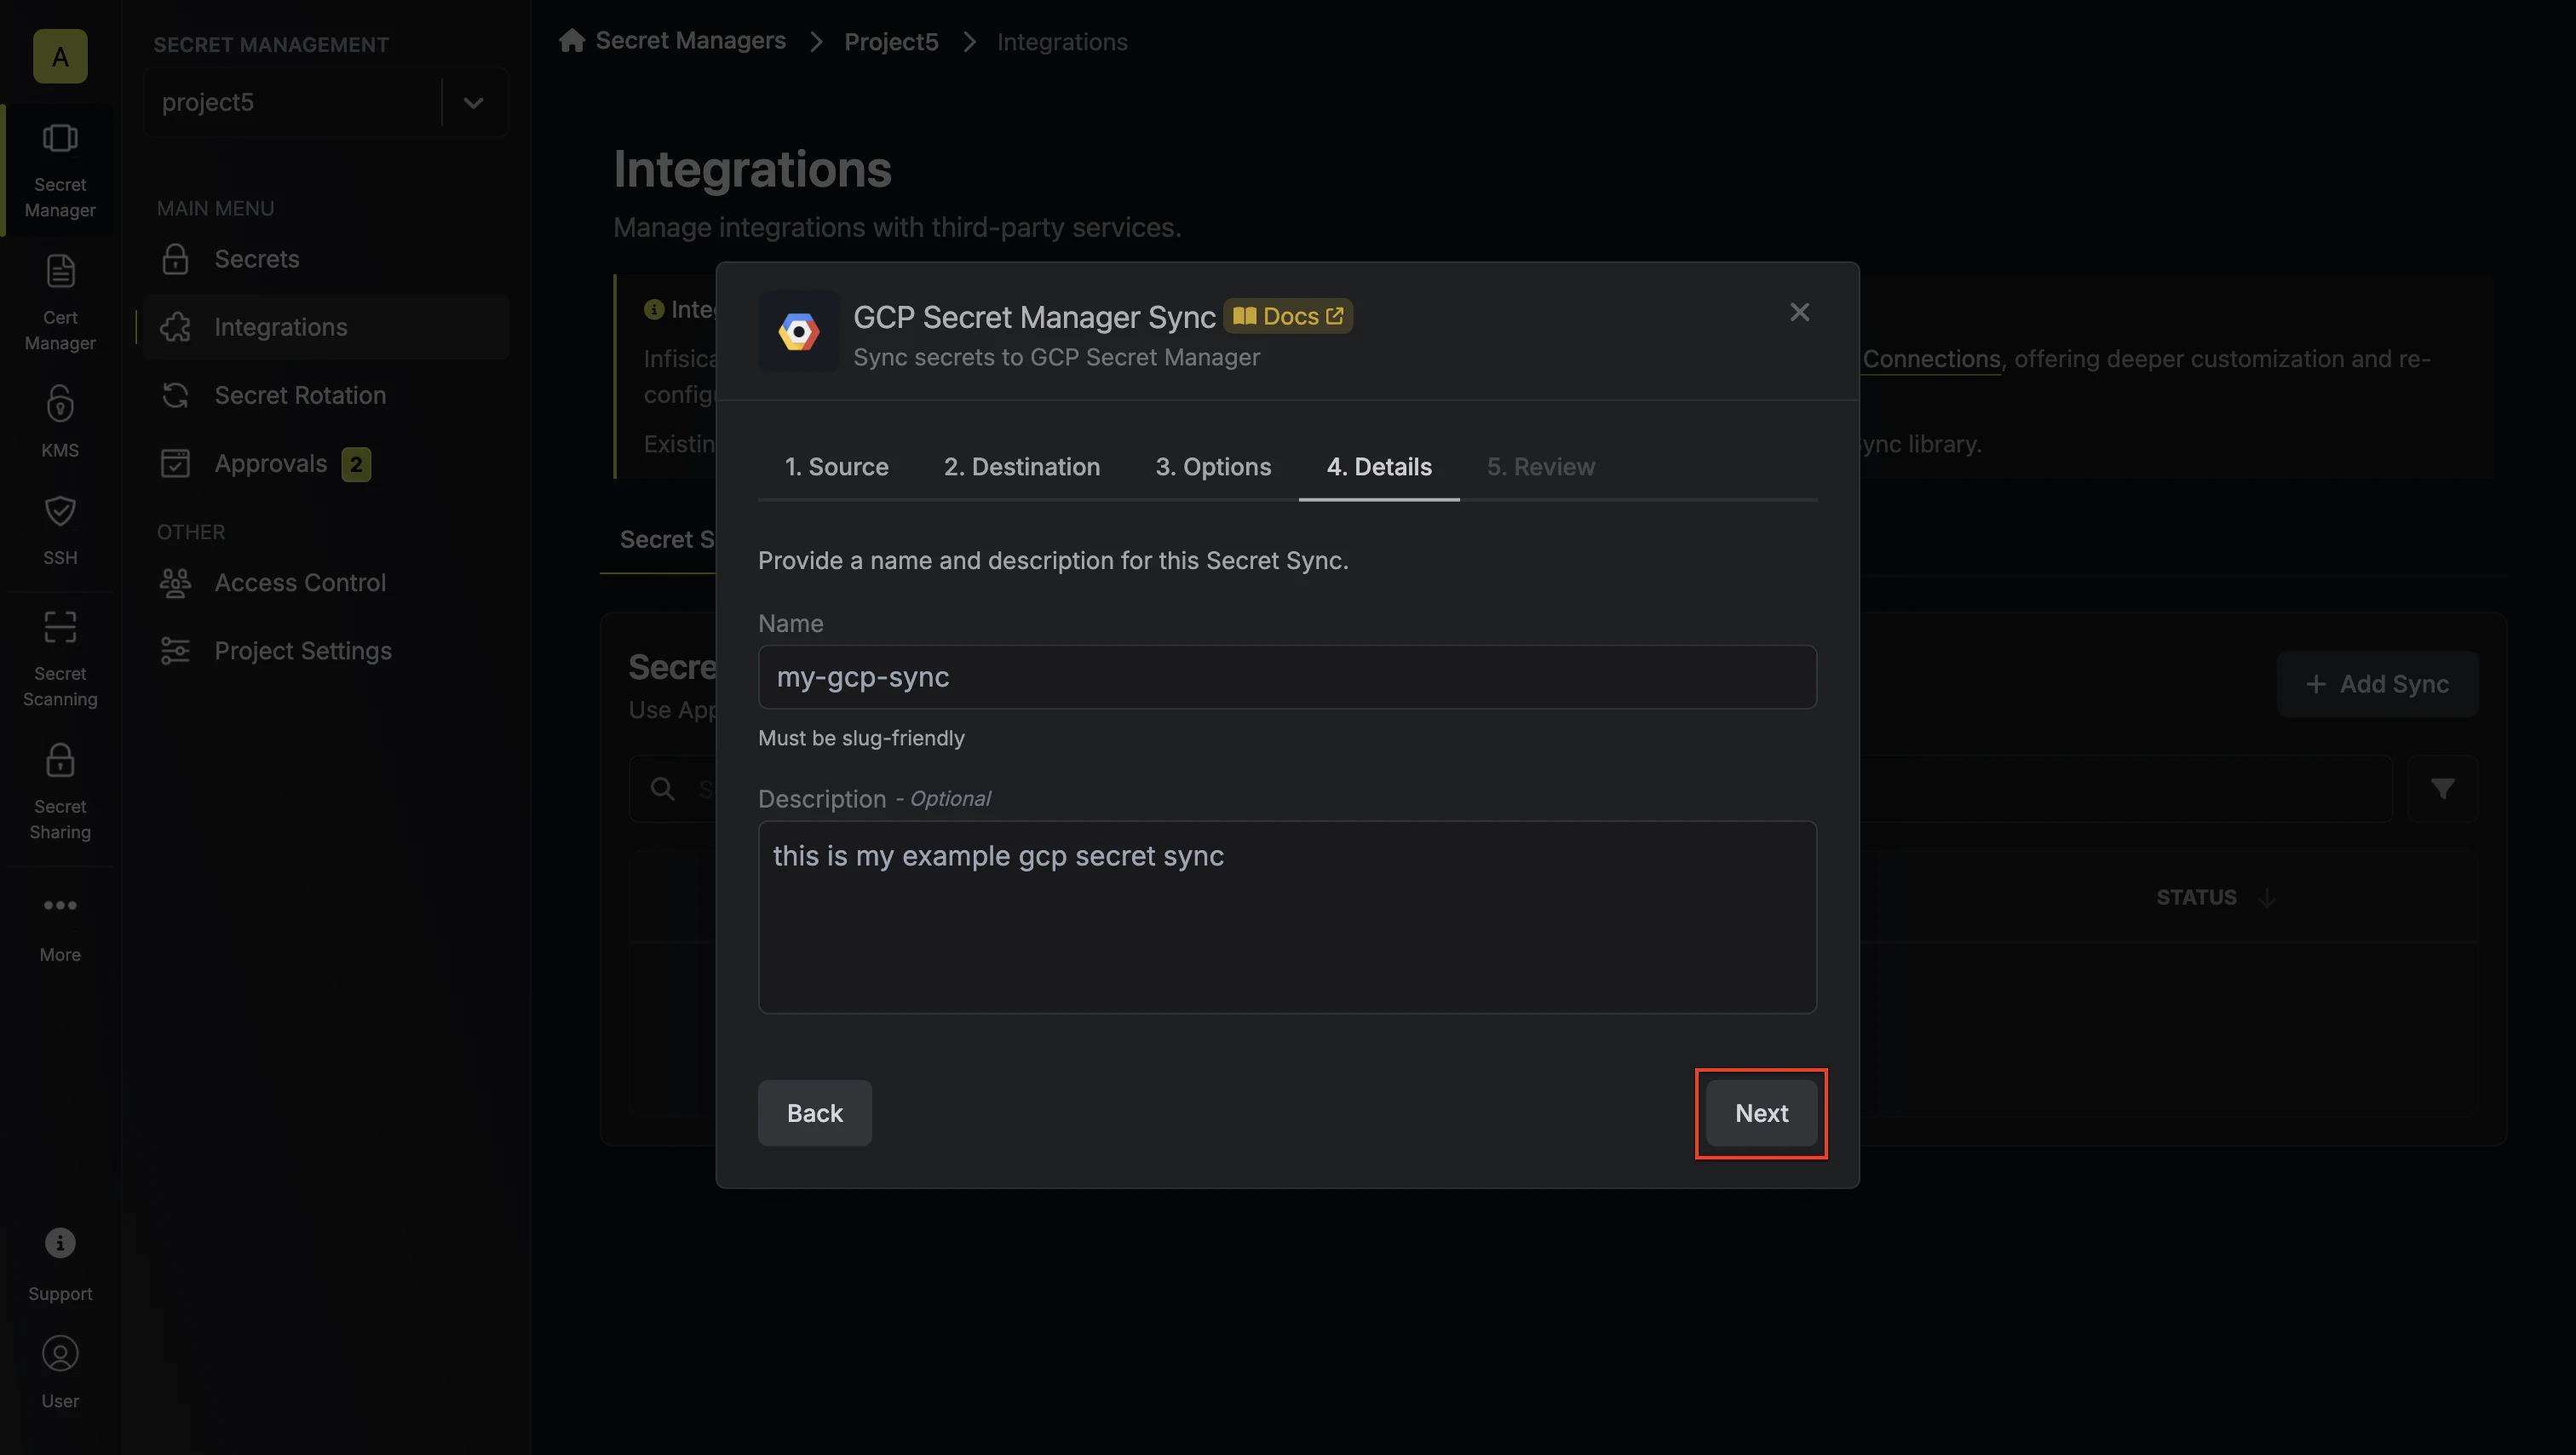Open Secret Sharing in the left rail

tap(60, 791)
